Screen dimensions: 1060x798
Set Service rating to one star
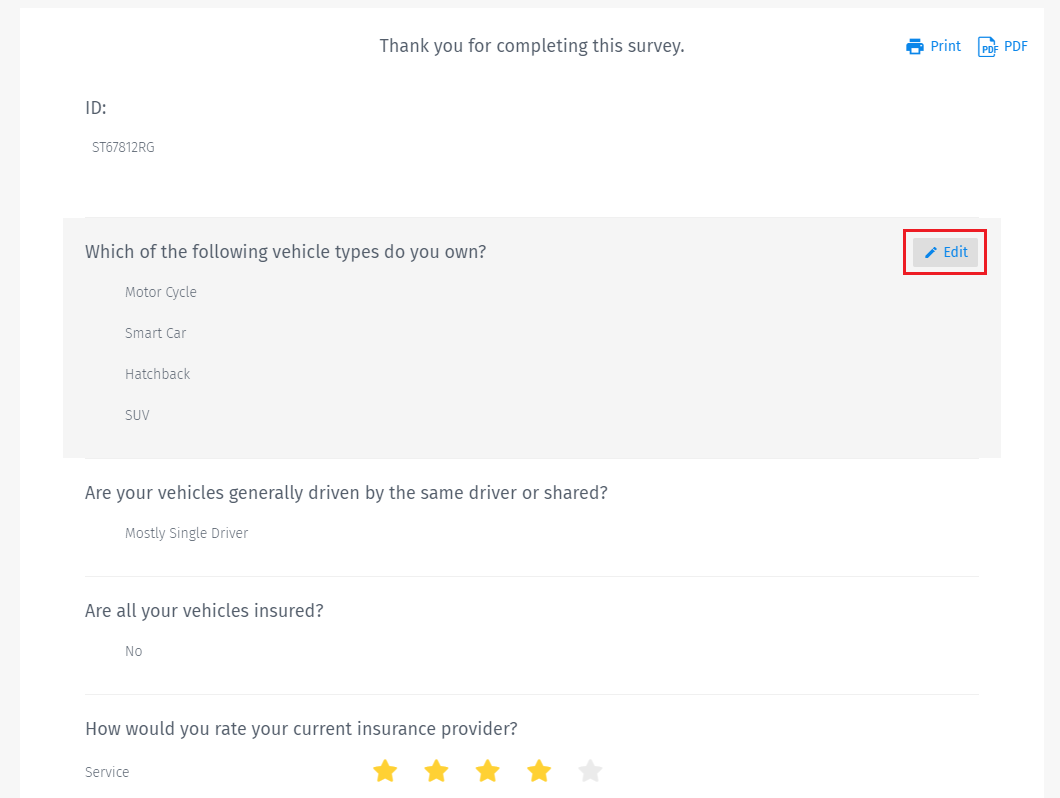[x=385, y=771]
